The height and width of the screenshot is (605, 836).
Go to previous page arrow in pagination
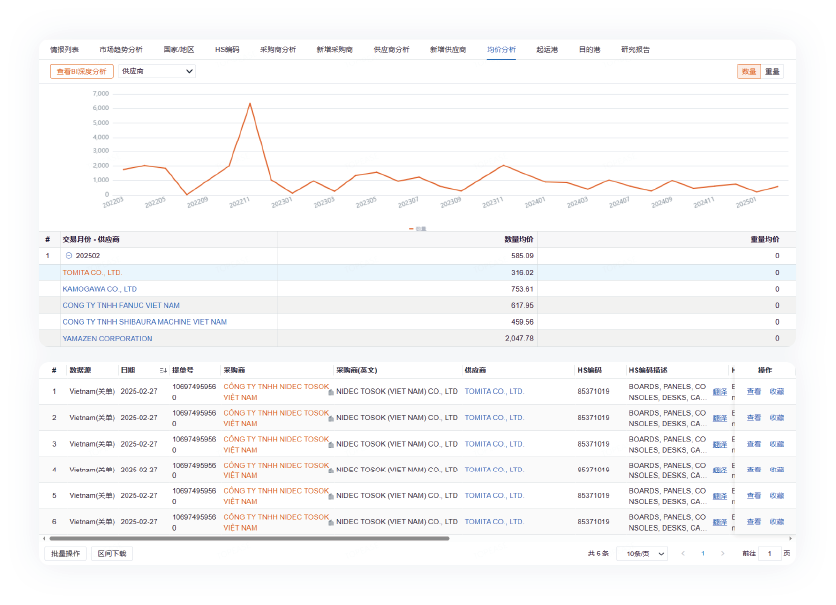click(683, 553)
